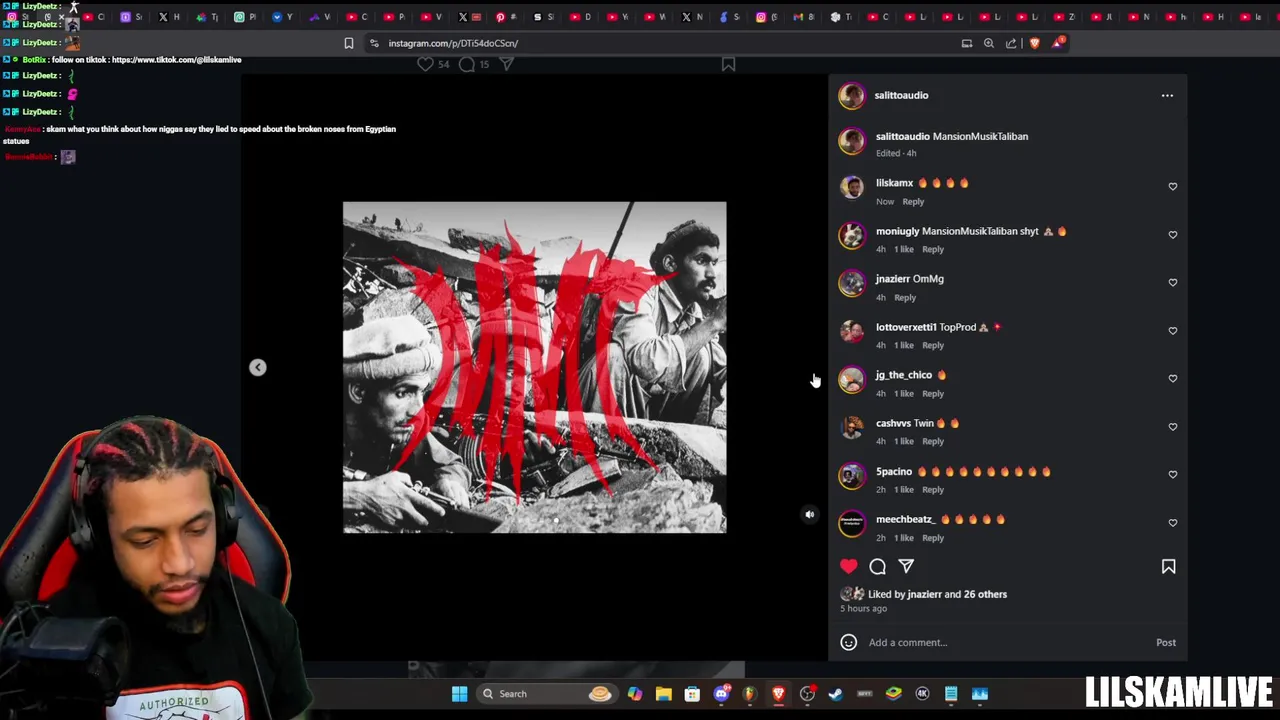Image resolution: width=1280 pixels, height=720 pixels.
Task: Like cashvvs Twin comment
Action: point(1173,426)
